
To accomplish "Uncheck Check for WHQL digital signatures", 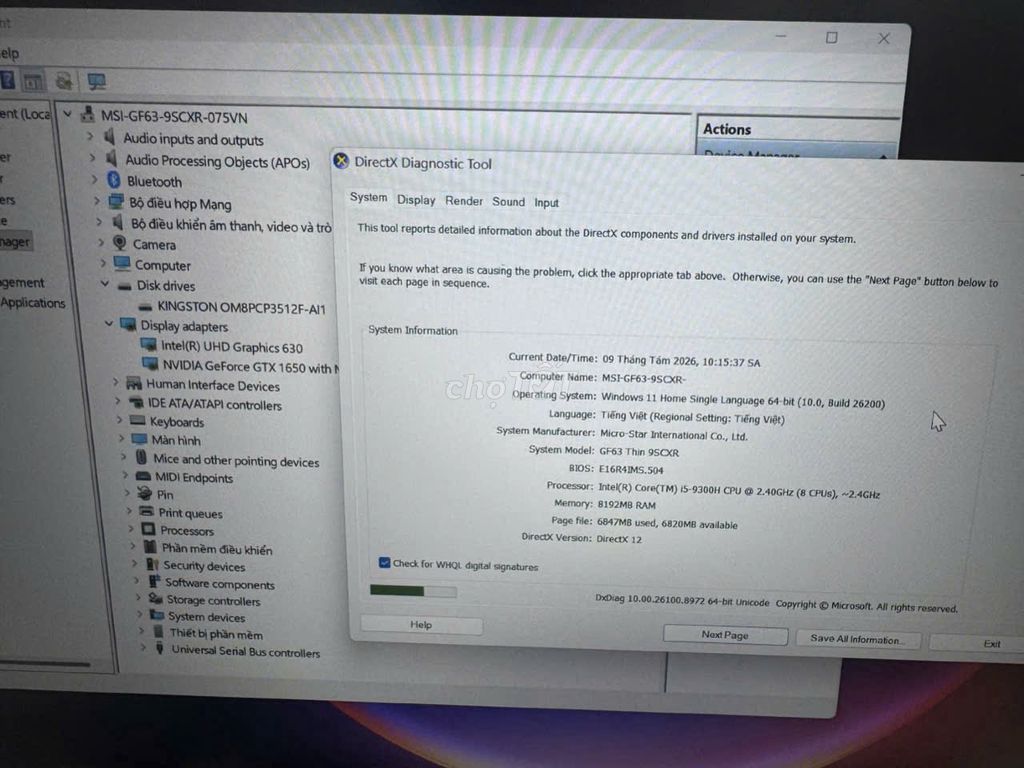I will coord(384,562).
